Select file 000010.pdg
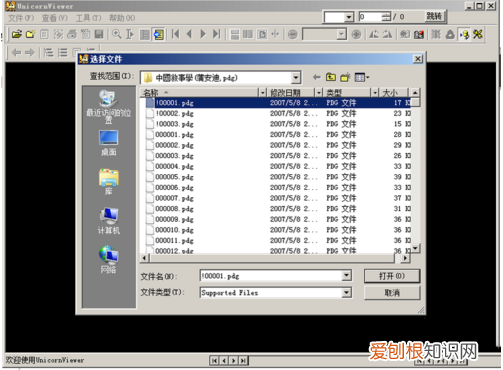Image resolution: width=503 pixels, height=370 pixels. 175,230
